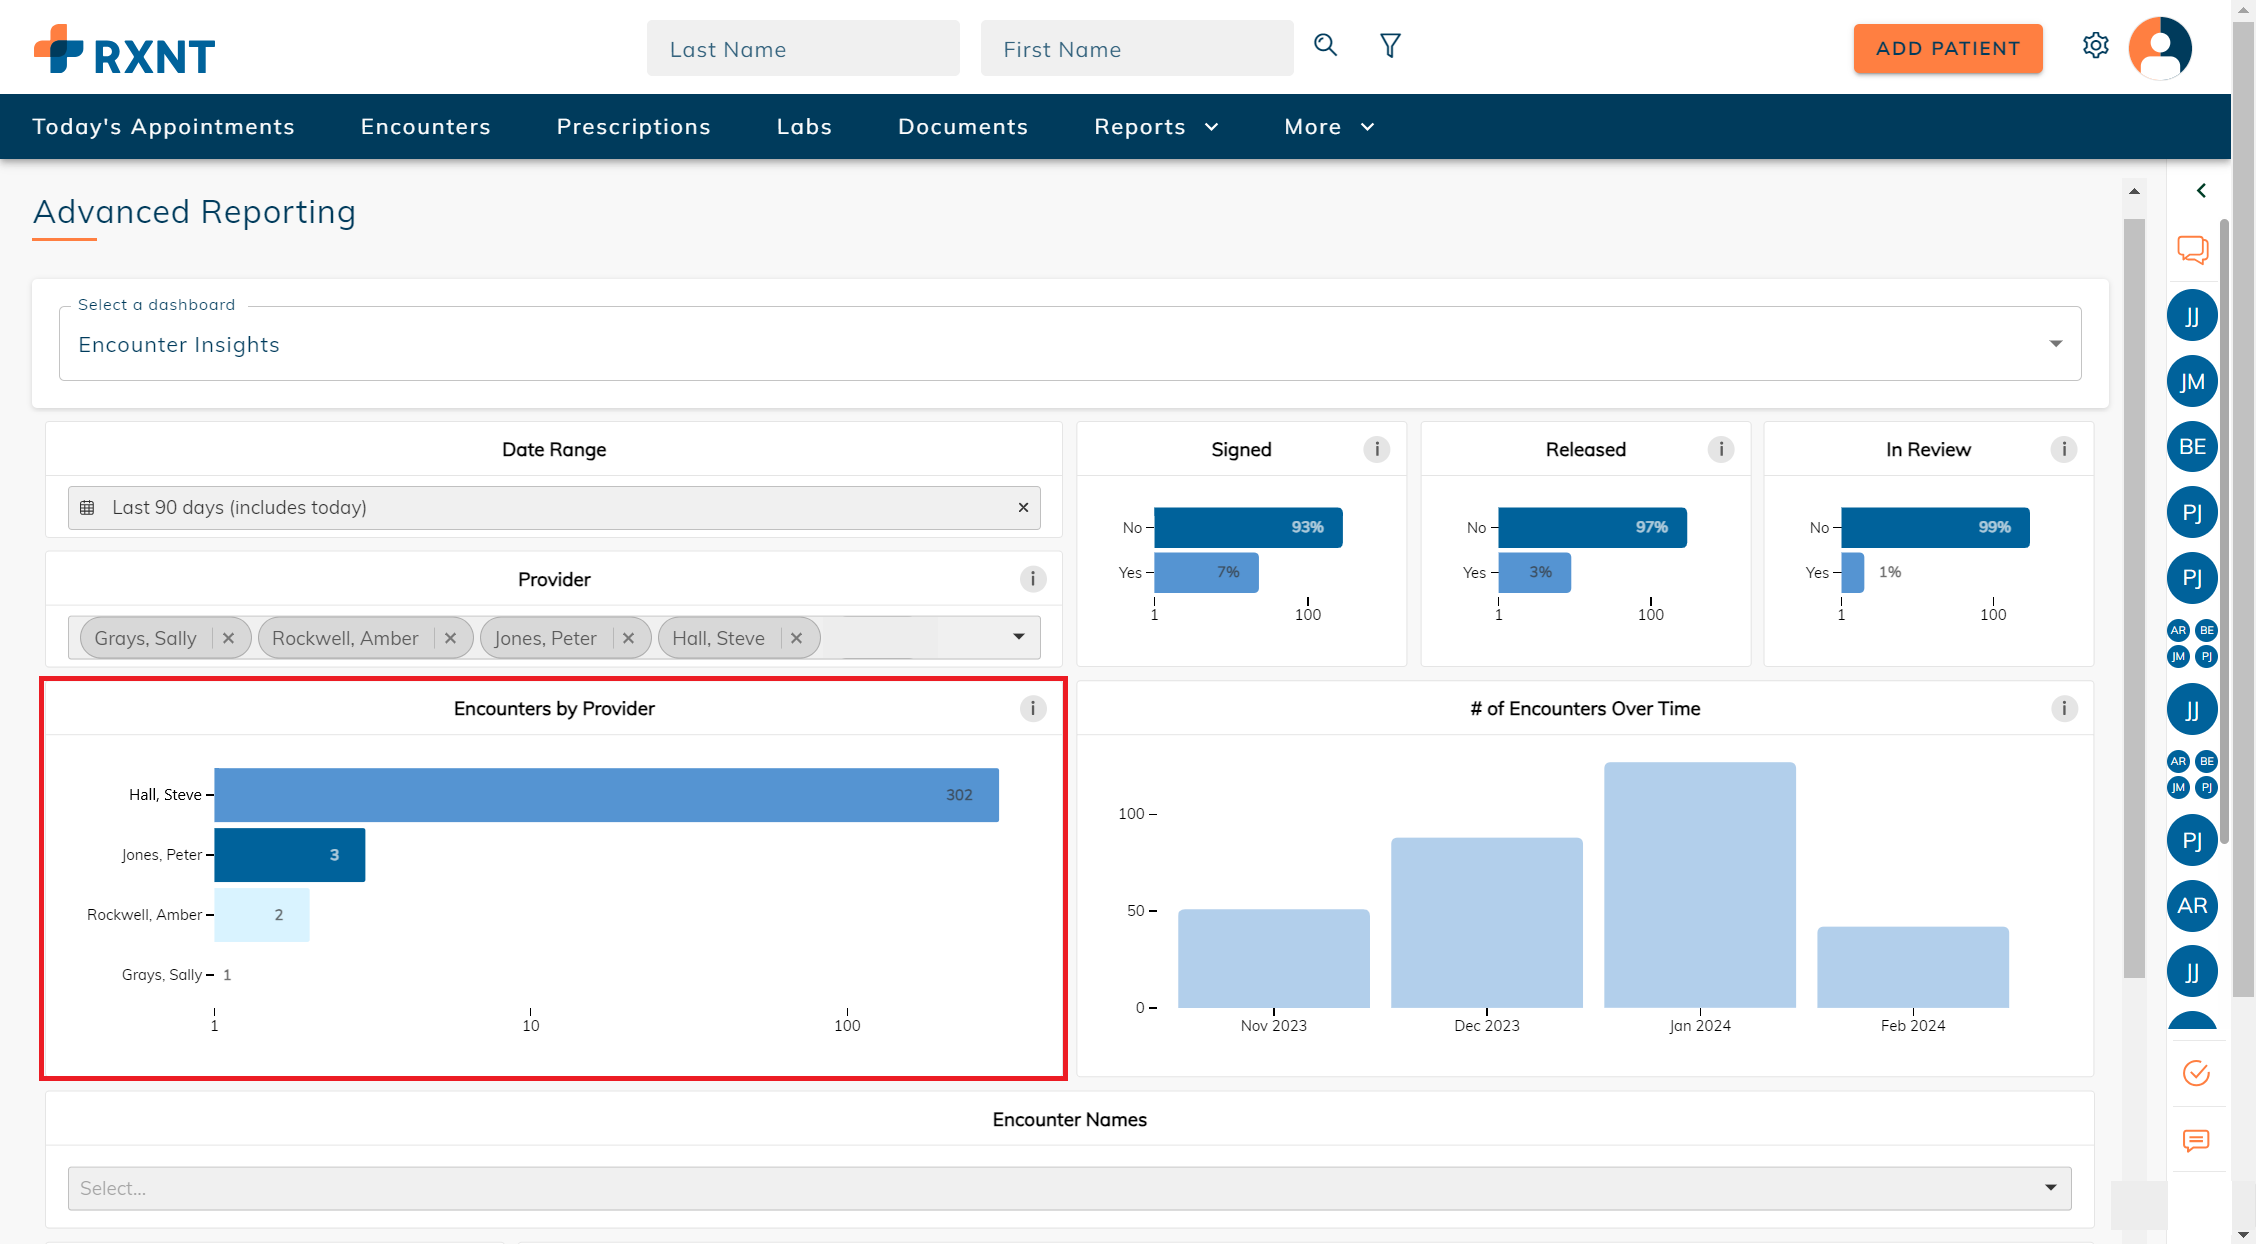Select the AR avatar in sidebar
The image size is (2256, 1244).
tap(2192, 906)
